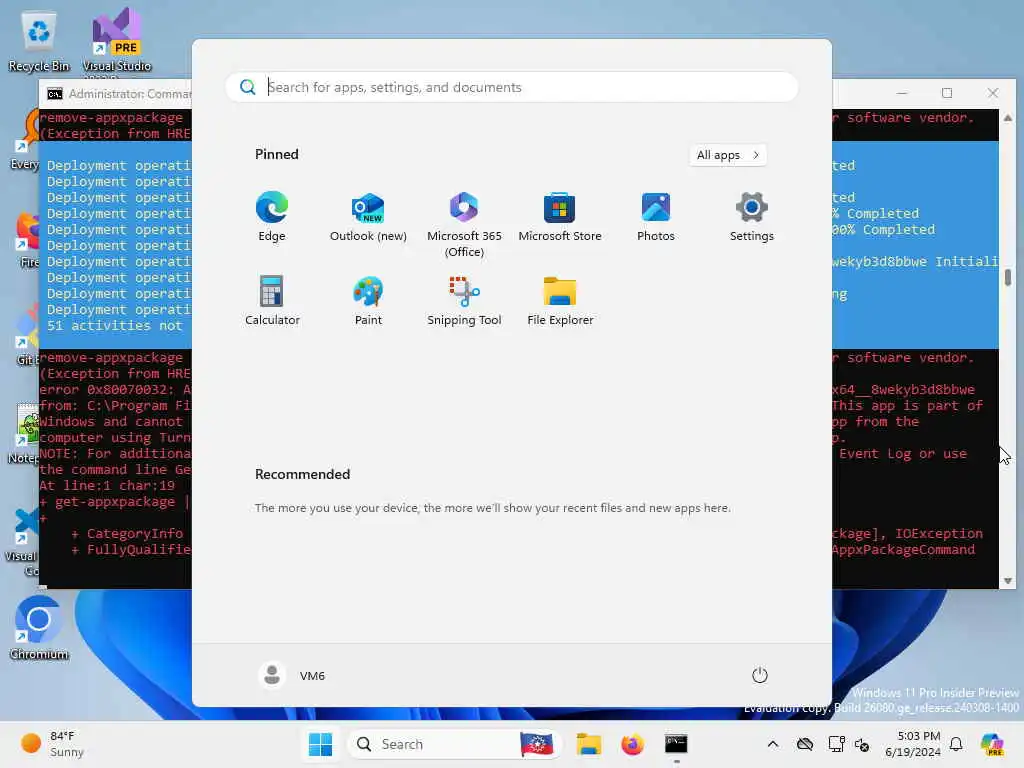1024x768 pixels.
Task: Click the Command Prompt vertical scrollbar thumb
Action: 1008,278
